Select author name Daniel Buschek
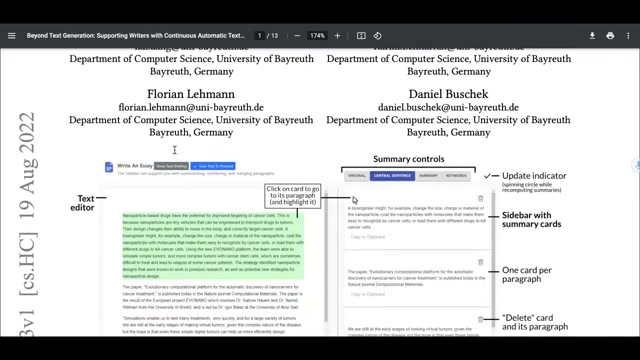The height and width of the screenshot is (360, 640). (x=448, y=94)
